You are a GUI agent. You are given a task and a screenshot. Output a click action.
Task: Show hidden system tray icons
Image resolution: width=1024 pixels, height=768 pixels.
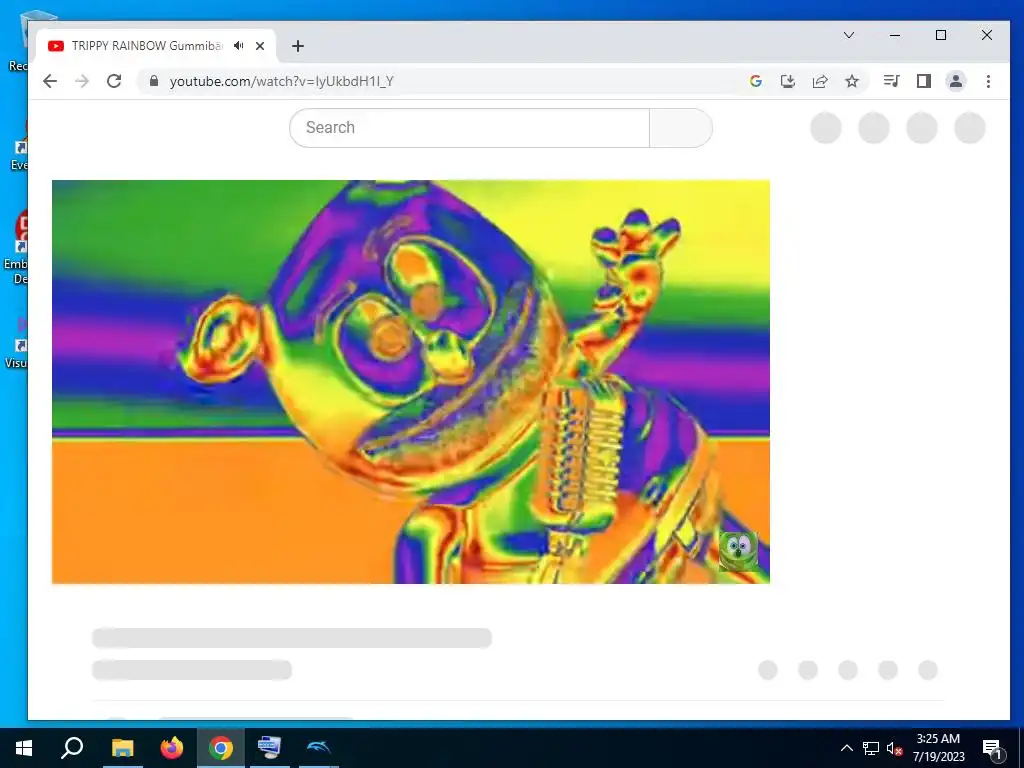tap(846, 748)
